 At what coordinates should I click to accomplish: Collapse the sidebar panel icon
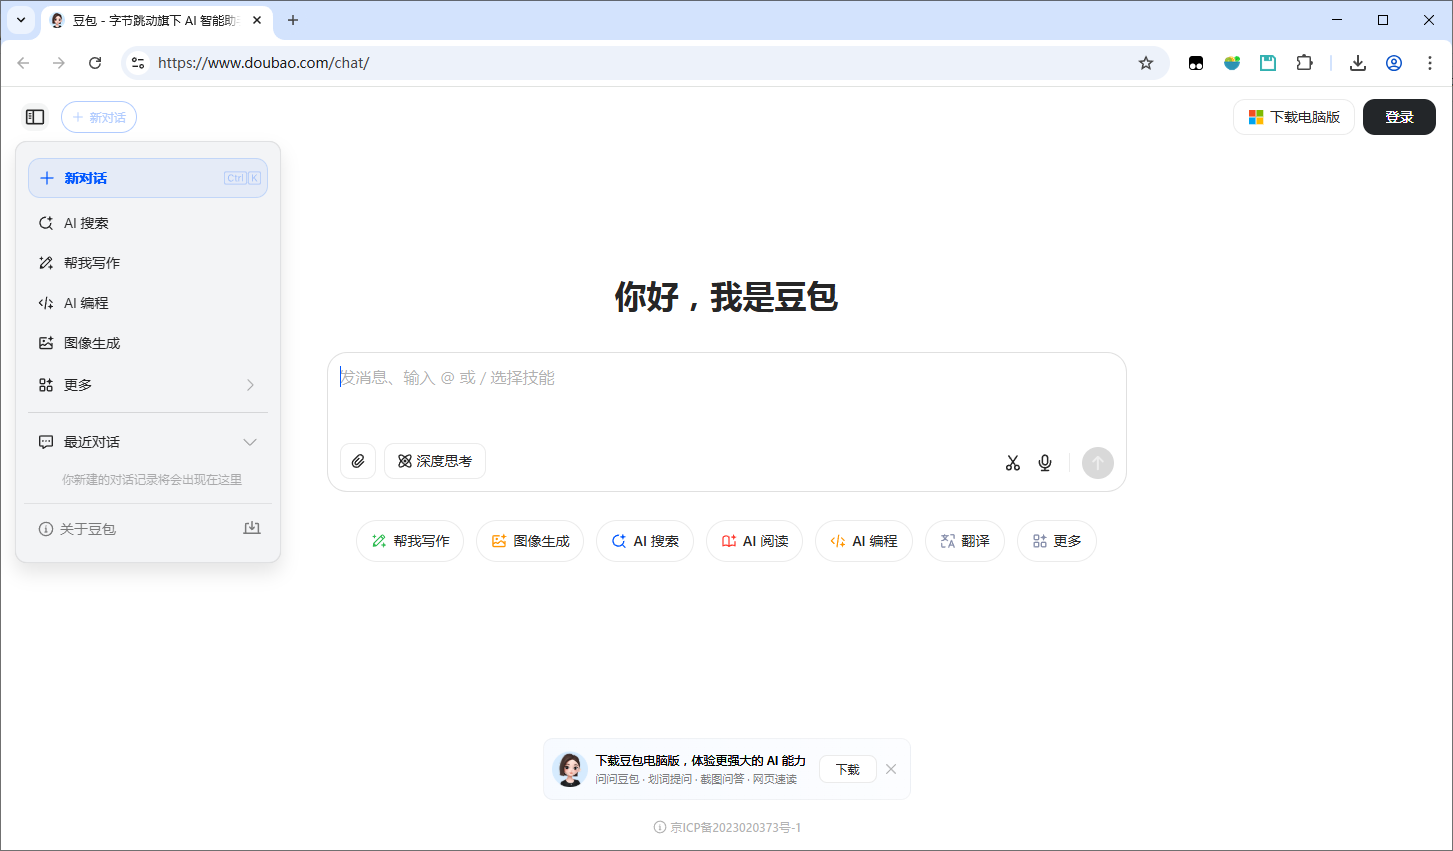point(35,117)
